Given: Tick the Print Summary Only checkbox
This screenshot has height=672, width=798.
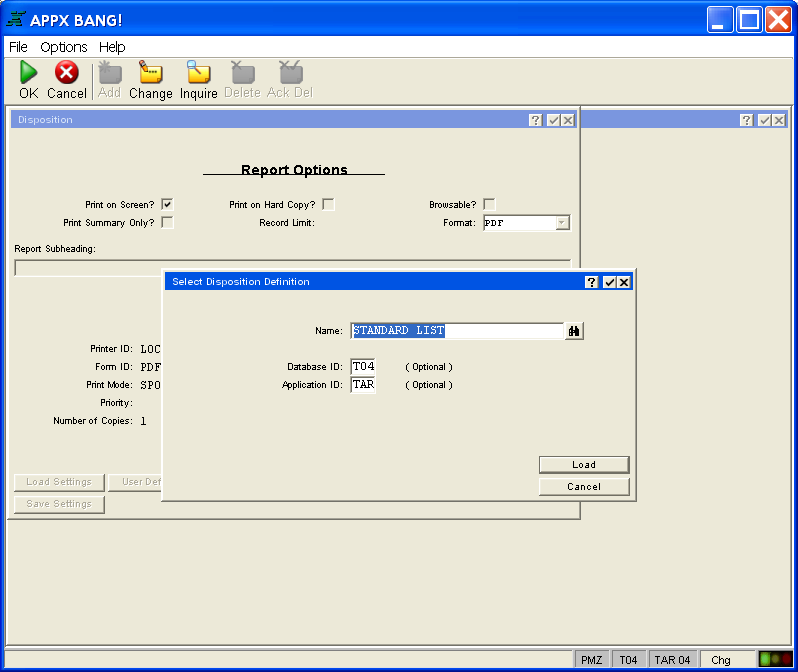Looking at the screenshot, I should tap(167, 222).
